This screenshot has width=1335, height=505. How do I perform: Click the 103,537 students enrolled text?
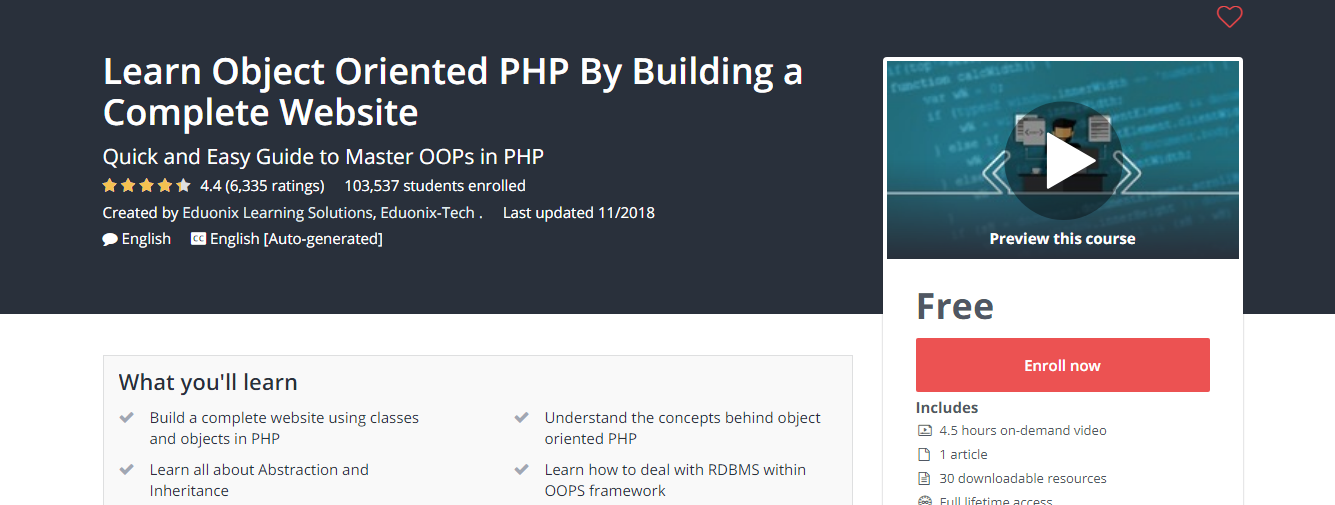(x=435, y=185)
